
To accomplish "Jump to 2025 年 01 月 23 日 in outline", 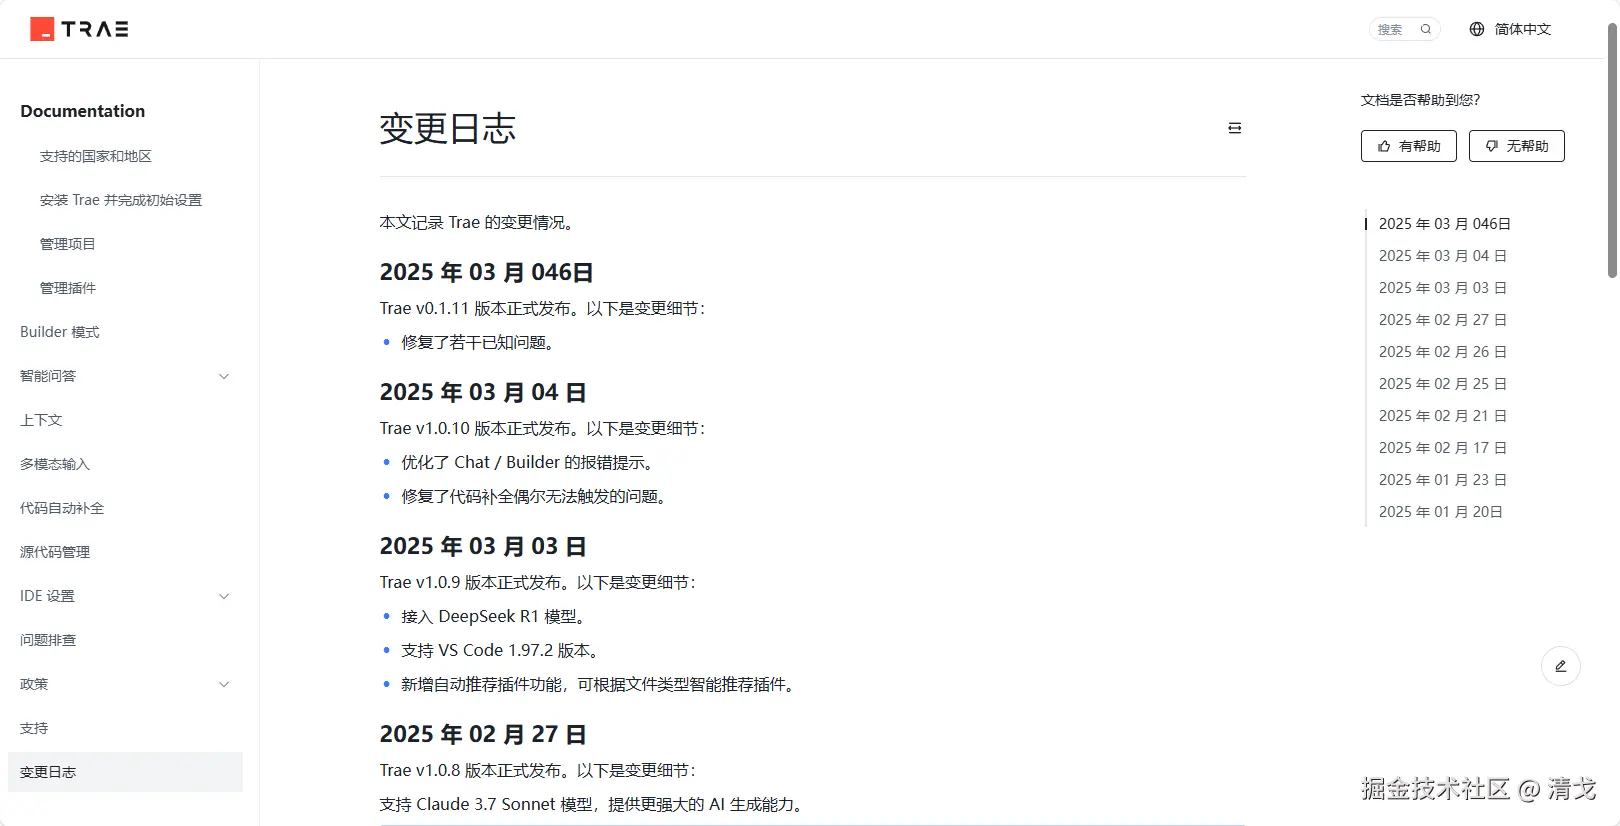I will click(1442, 480).
